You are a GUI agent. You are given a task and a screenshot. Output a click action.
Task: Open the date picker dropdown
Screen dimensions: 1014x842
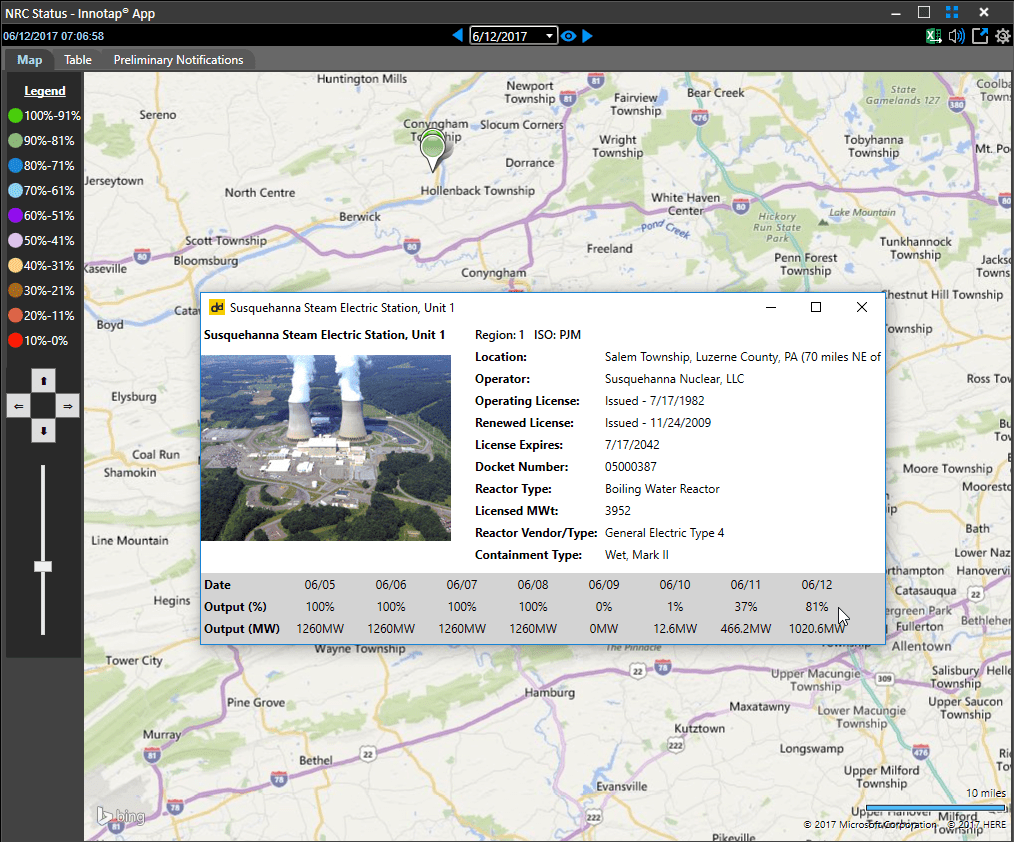(x=548, y=36)
